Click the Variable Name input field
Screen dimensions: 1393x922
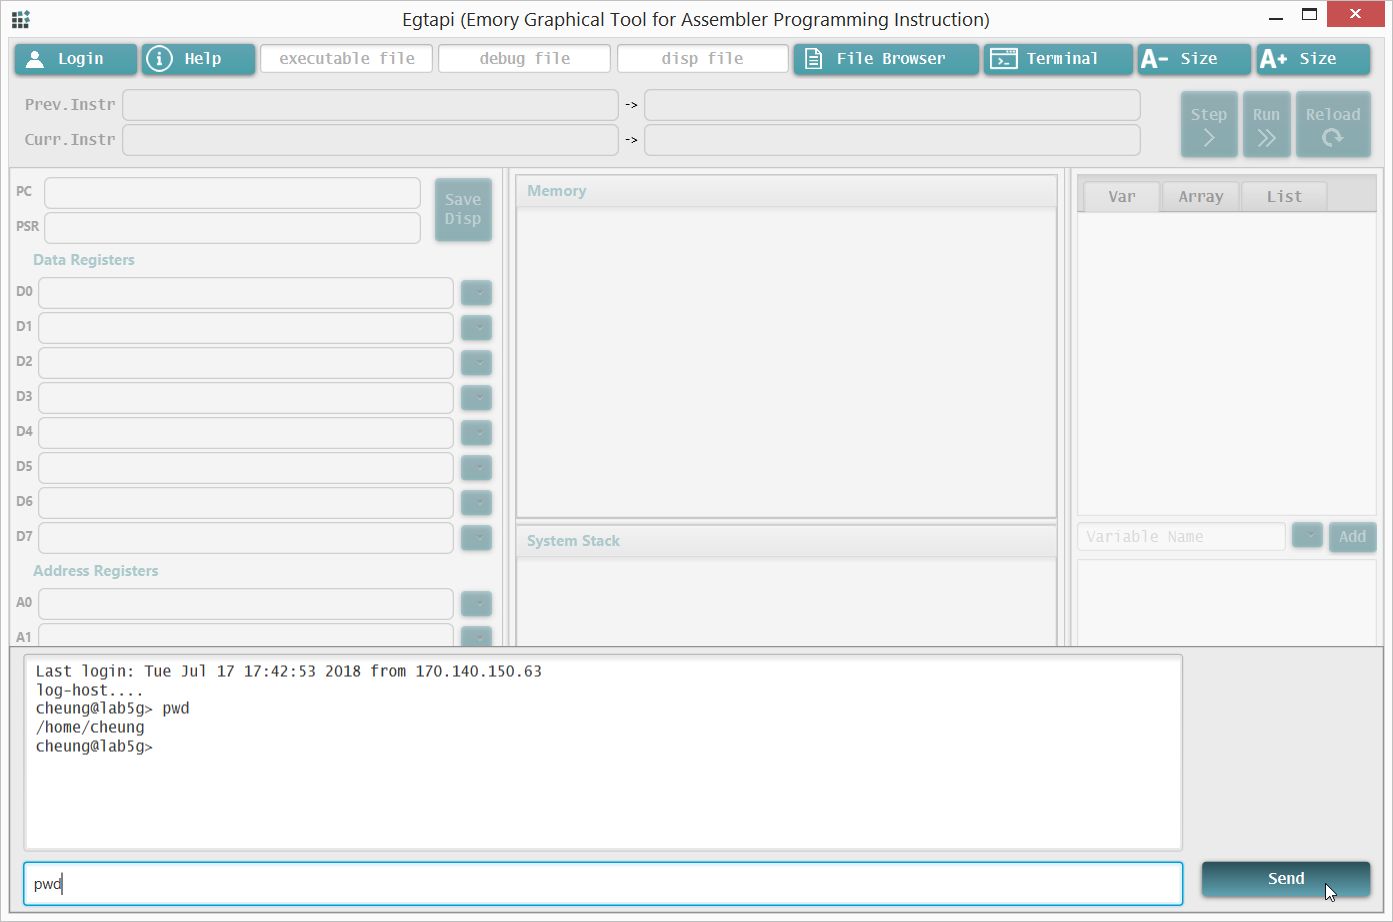tap(1181, 537)
